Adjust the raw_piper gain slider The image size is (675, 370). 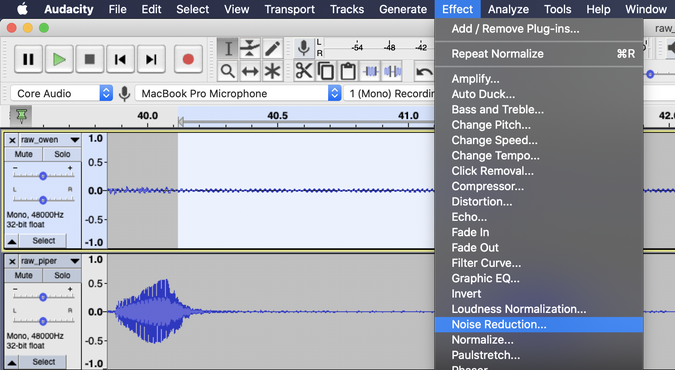[x=43, y=297]
